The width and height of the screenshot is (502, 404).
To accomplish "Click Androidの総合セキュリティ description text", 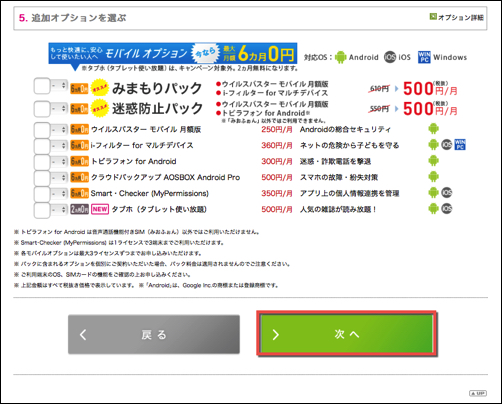I will click(345, 129).
